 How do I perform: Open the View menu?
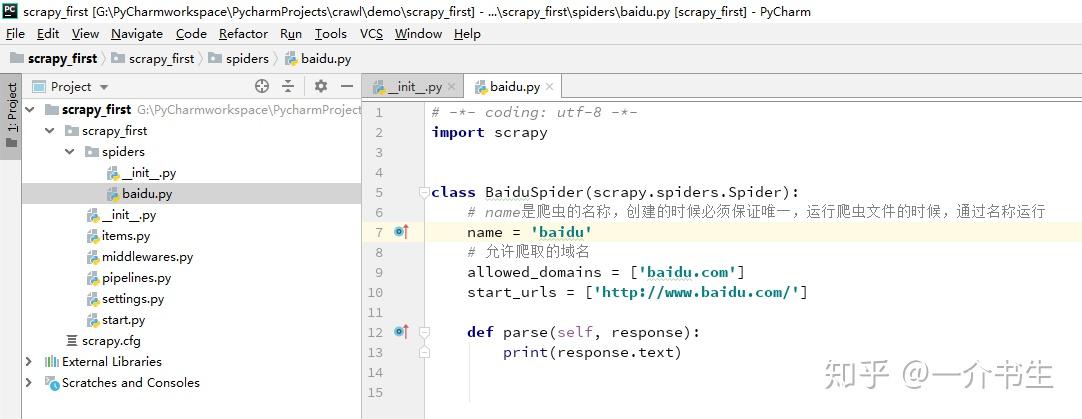85,34
